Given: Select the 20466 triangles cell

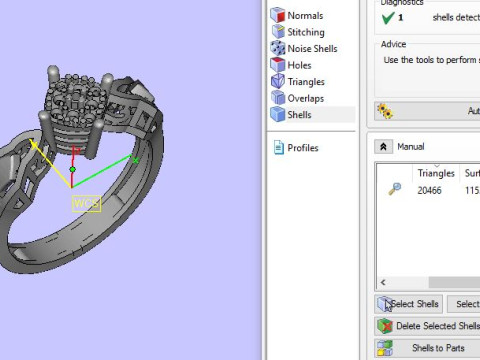Looking at the screenshot, I should pyautogui.click(x=429, y=190).
